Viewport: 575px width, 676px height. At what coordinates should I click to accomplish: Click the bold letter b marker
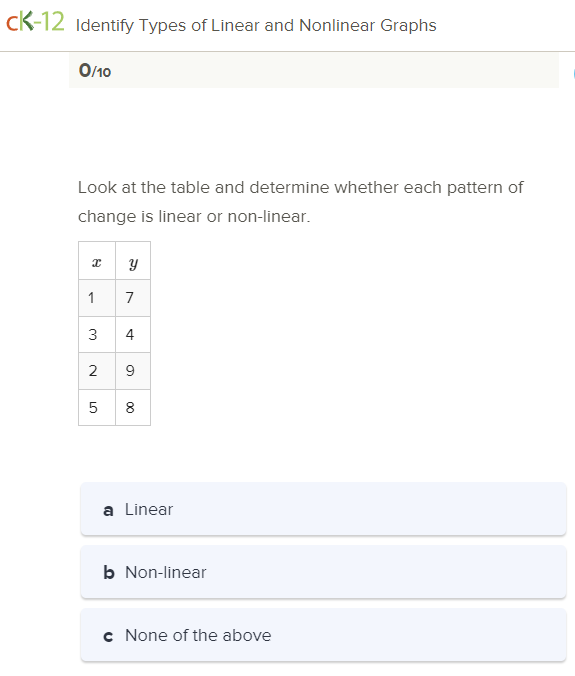click(x=109, y=573)
